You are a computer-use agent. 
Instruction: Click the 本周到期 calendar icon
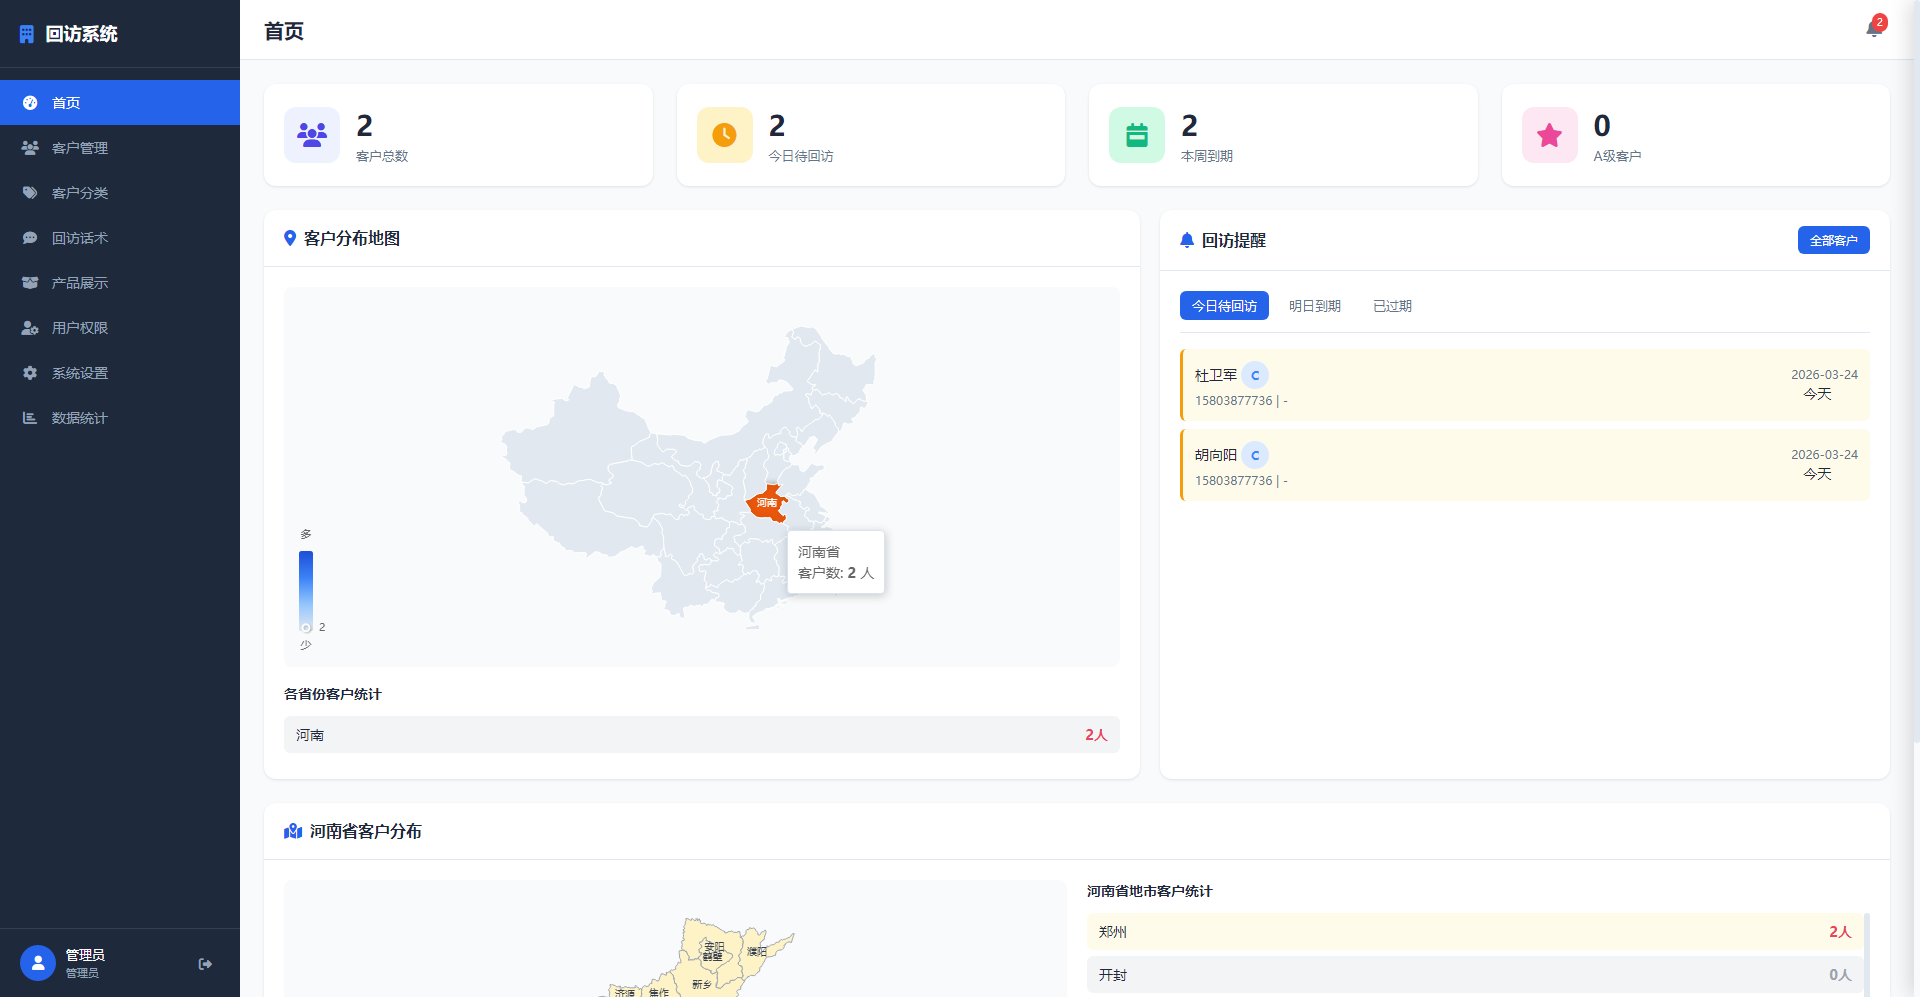[x=1137, y=135]
